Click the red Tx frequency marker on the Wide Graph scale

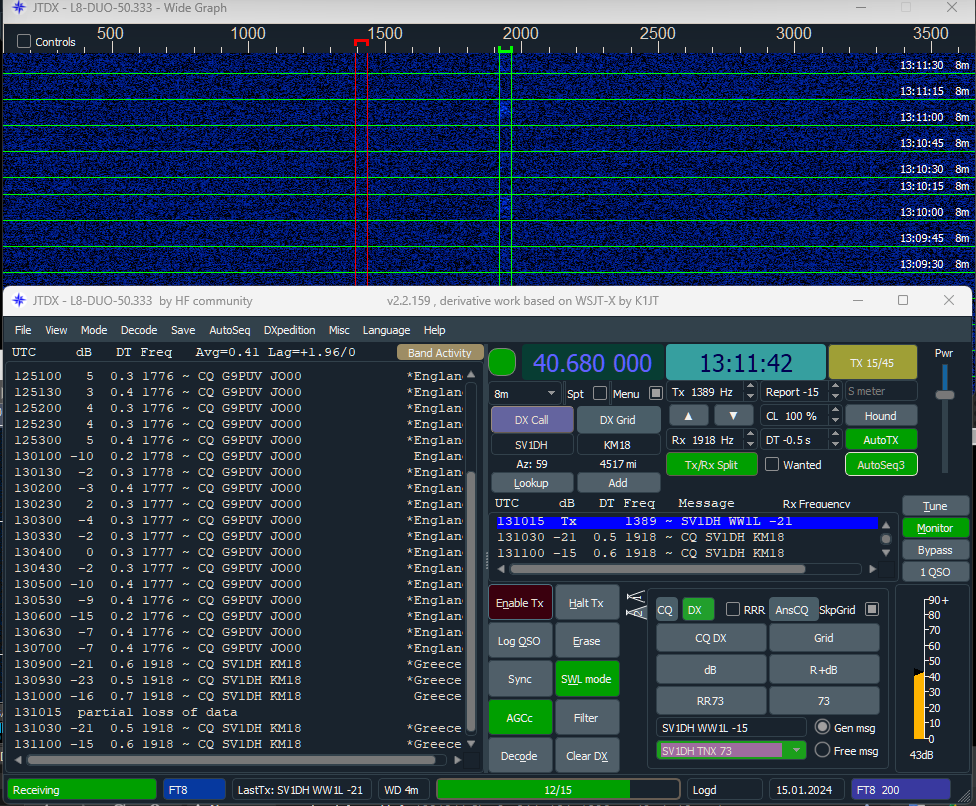[x=361, y=42]
